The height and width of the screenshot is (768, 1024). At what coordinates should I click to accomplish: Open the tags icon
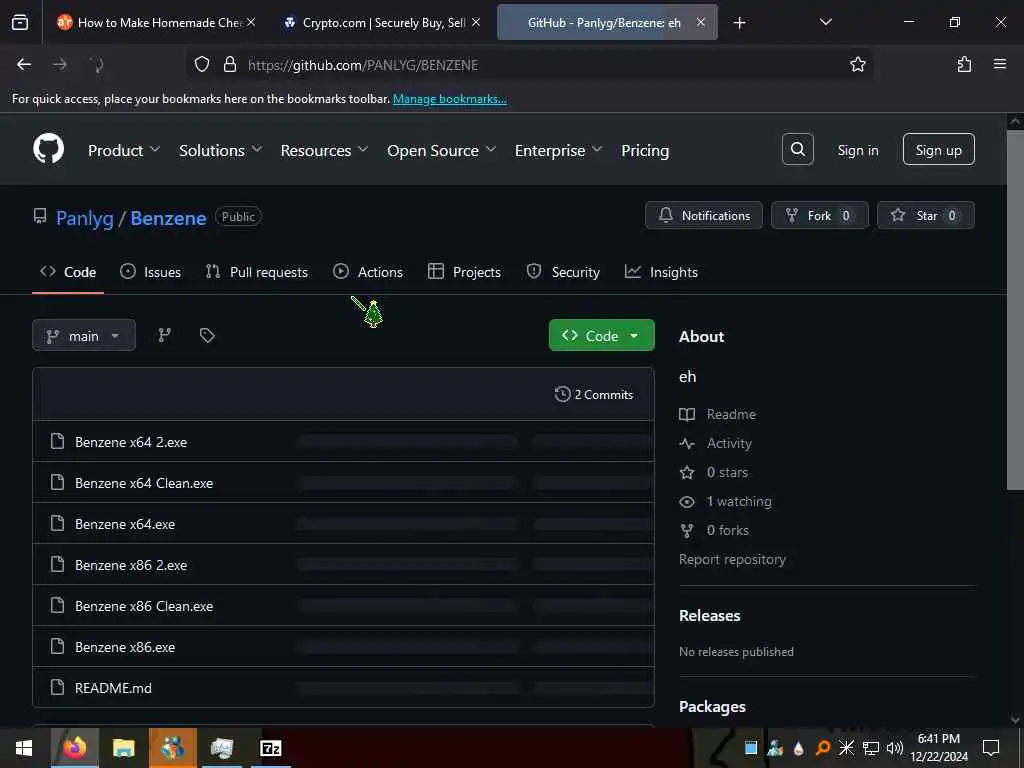coord(207,335)
